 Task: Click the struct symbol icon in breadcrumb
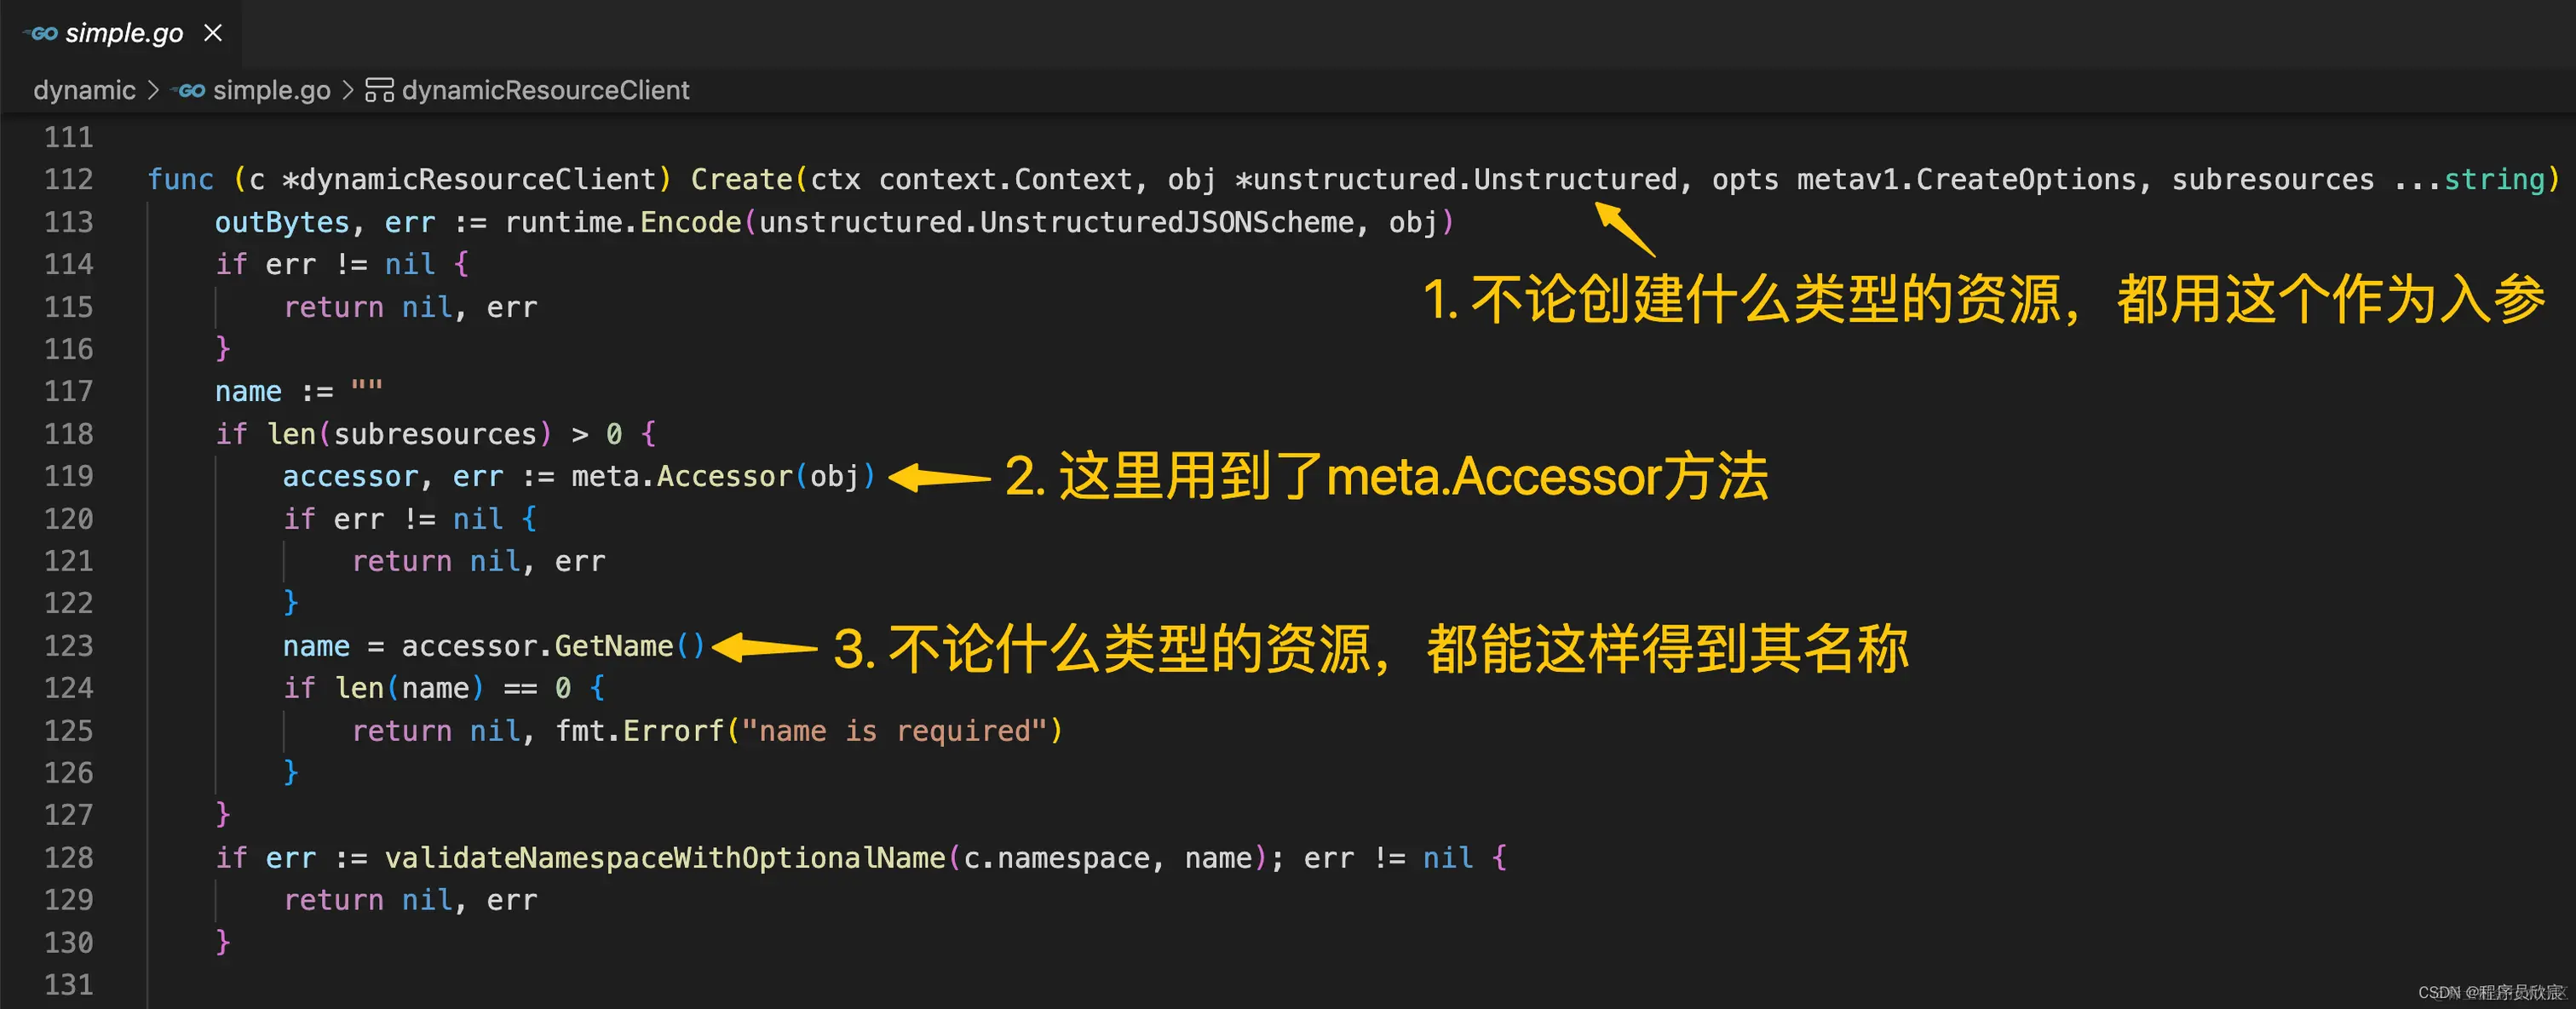point(379,90)
